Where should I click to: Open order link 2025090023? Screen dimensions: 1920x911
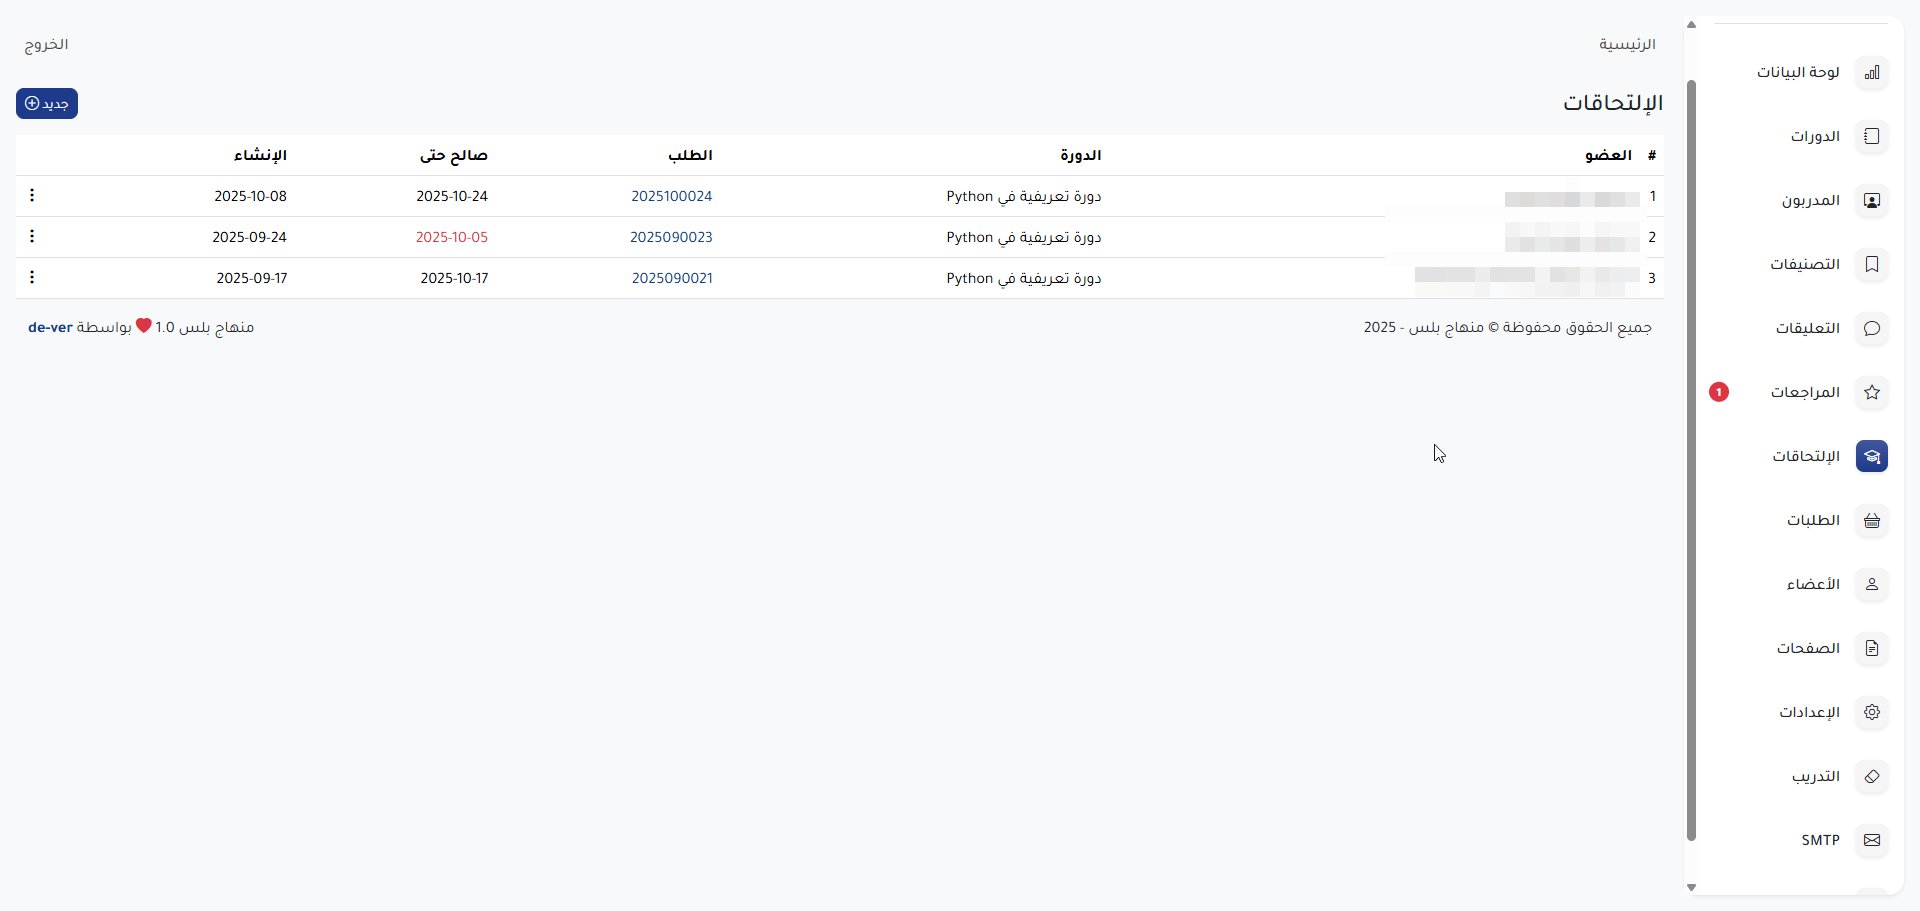click(x=671, y=238)
